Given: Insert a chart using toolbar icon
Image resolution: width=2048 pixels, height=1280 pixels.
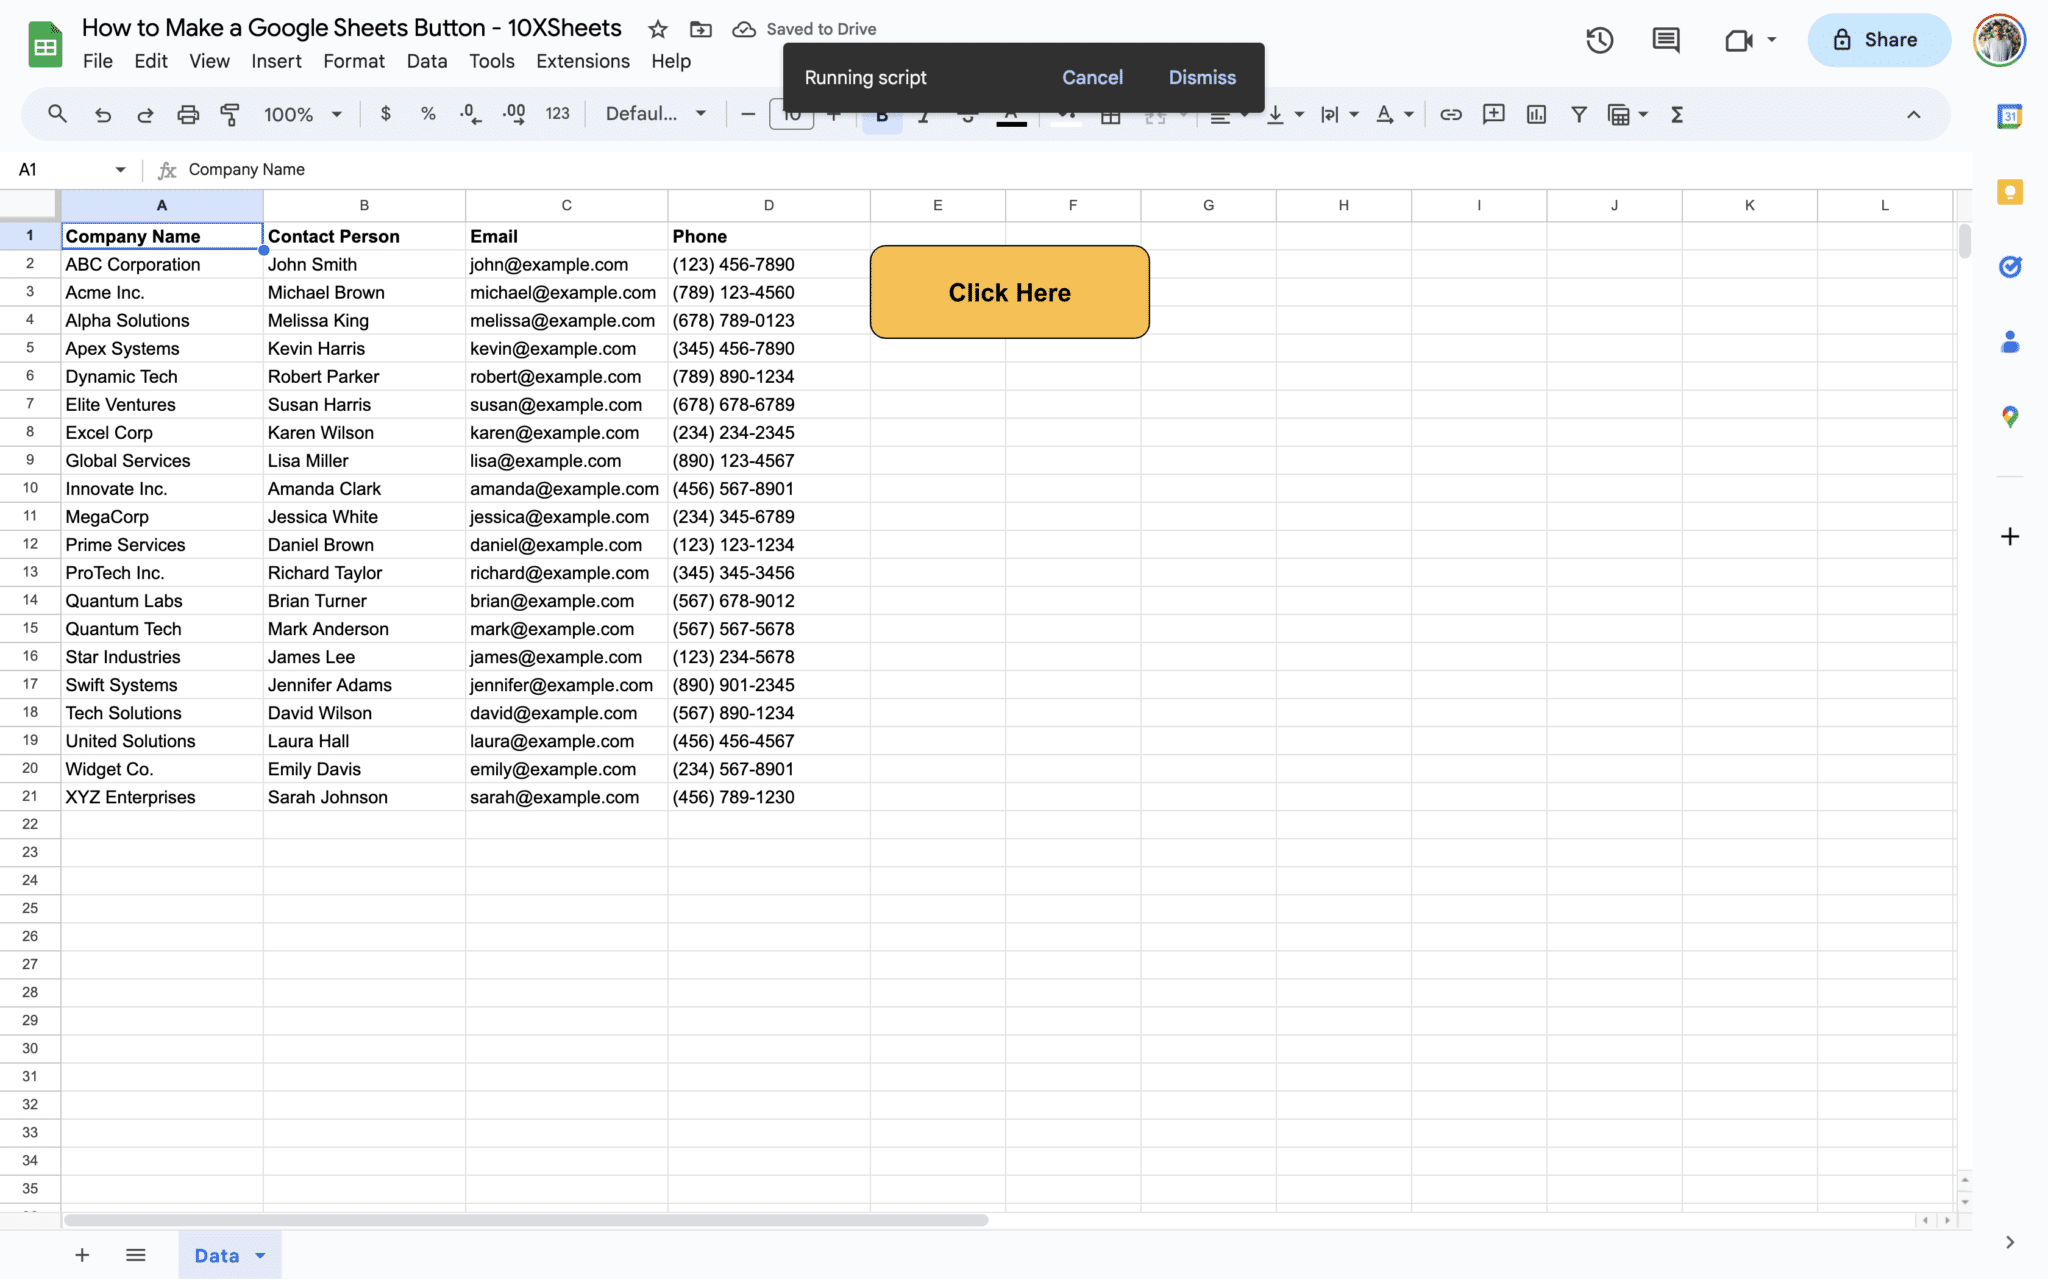Looking at the screenshot, I should [1536, 114].
